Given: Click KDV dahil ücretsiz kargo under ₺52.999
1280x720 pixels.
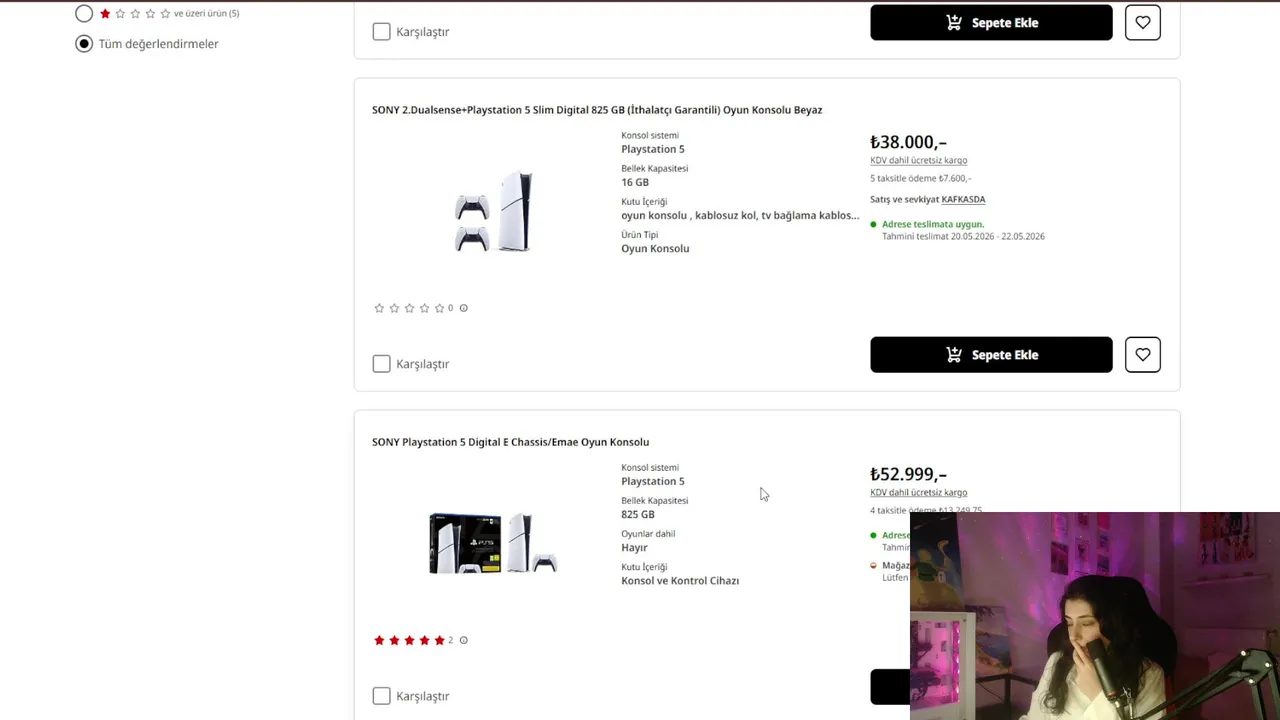Looking at the screenshot, I should 918,492.
